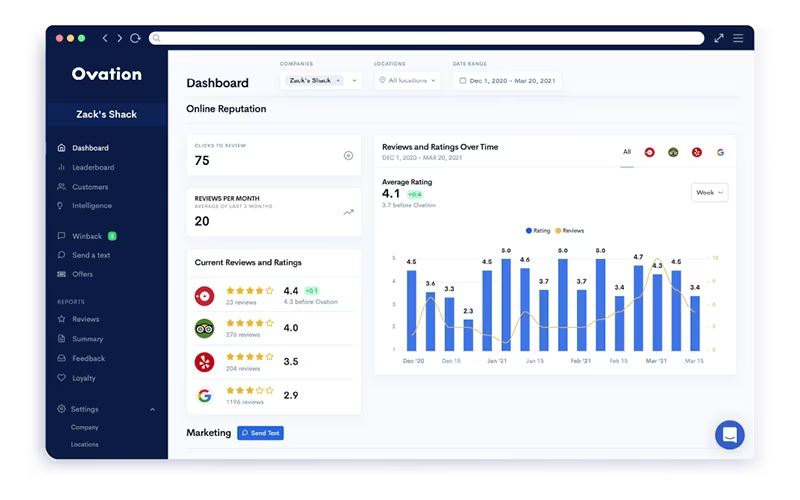The height and width of the screenshot is (500, 800).
Task: Toggle the Rating legend series
Action: [538, 231]
